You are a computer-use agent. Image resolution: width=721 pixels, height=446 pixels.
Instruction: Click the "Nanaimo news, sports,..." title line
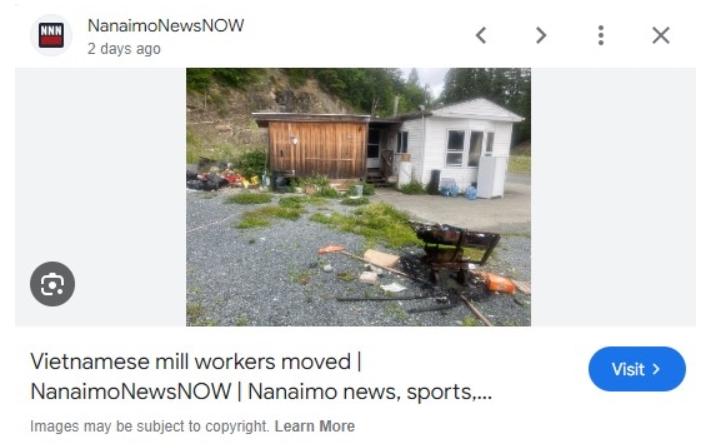(370, 392)
